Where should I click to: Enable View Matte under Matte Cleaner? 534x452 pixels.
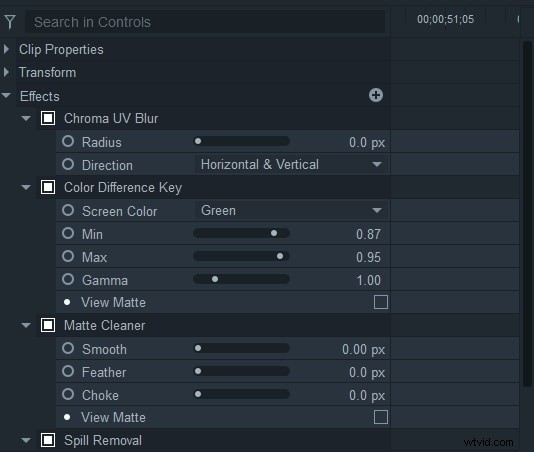click(381, 417)
